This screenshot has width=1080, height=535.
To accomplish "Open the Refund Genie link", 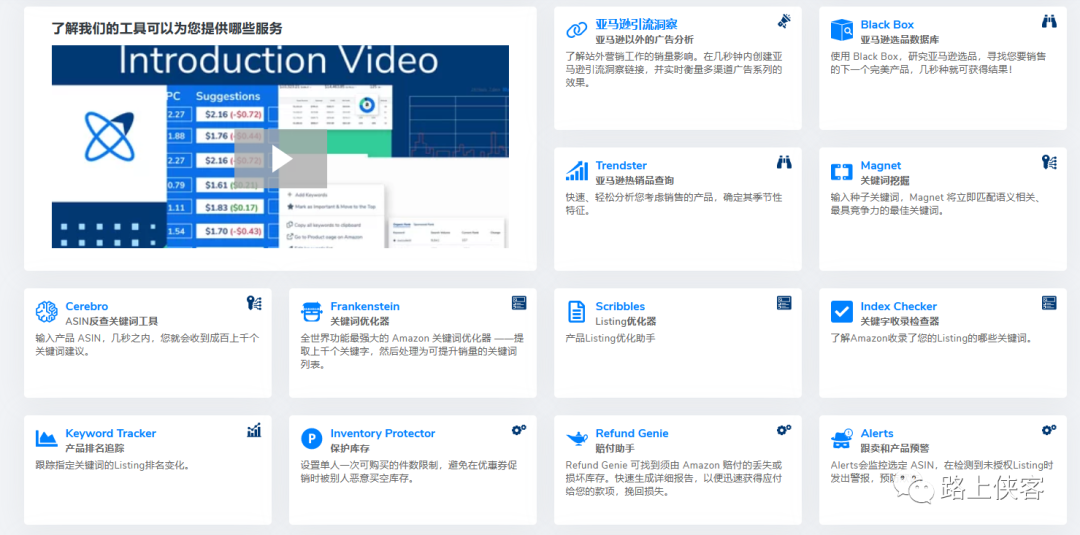I will click(632, 433).
